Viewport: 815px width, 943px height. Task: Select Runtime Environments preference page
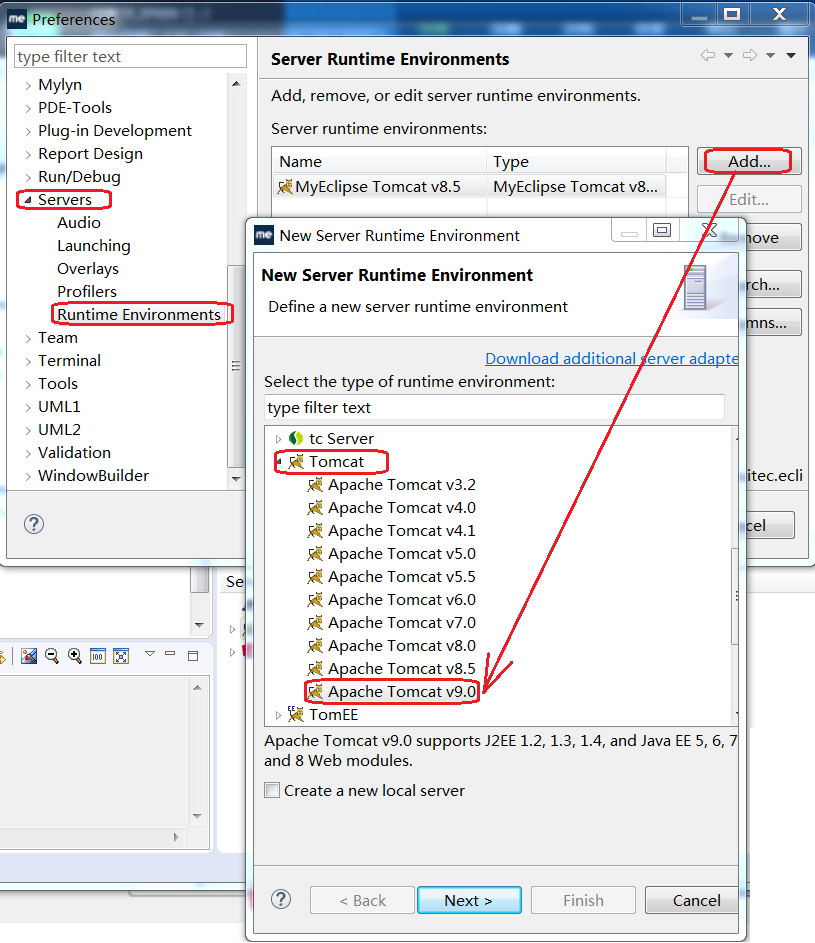[139, 315]
